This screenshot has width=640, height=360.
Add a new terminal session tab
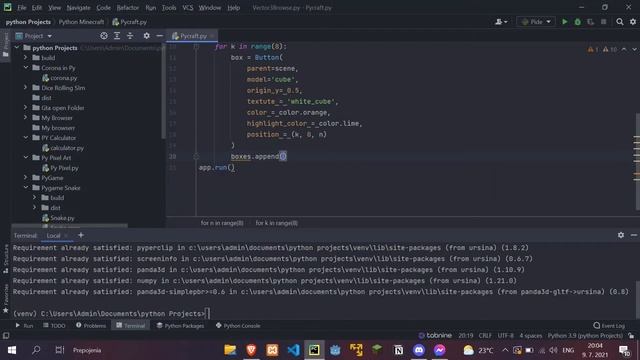click(81, 235)
